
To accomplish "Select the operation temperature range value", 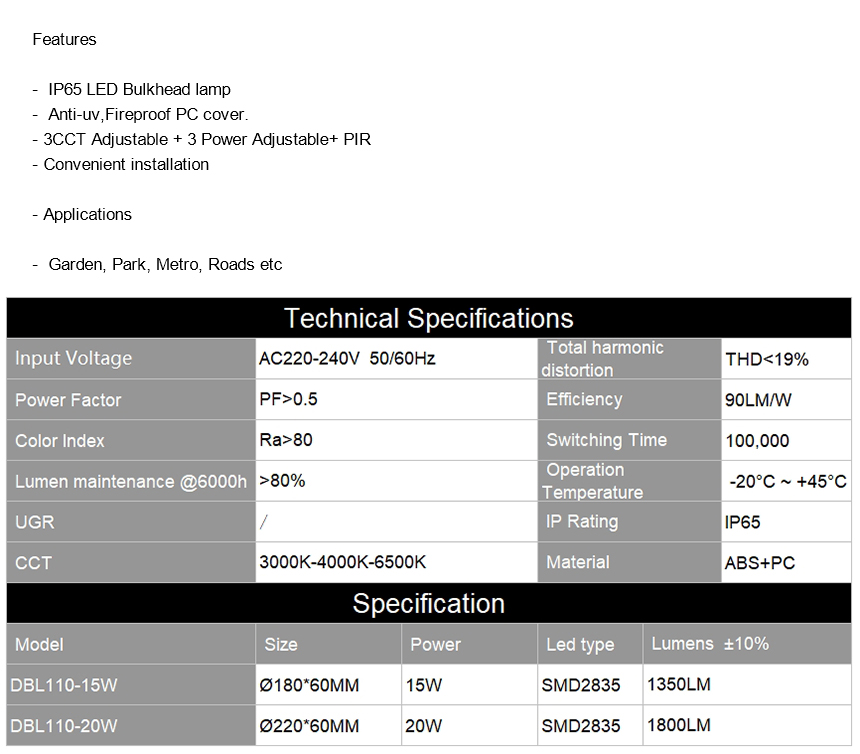I will click(786, 481).
